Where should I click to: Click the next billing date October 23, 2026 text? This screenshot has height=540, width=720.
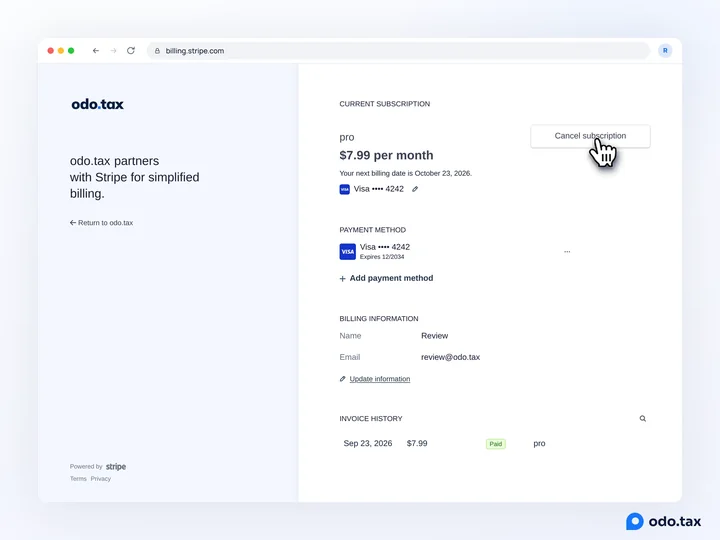(405, 173)
